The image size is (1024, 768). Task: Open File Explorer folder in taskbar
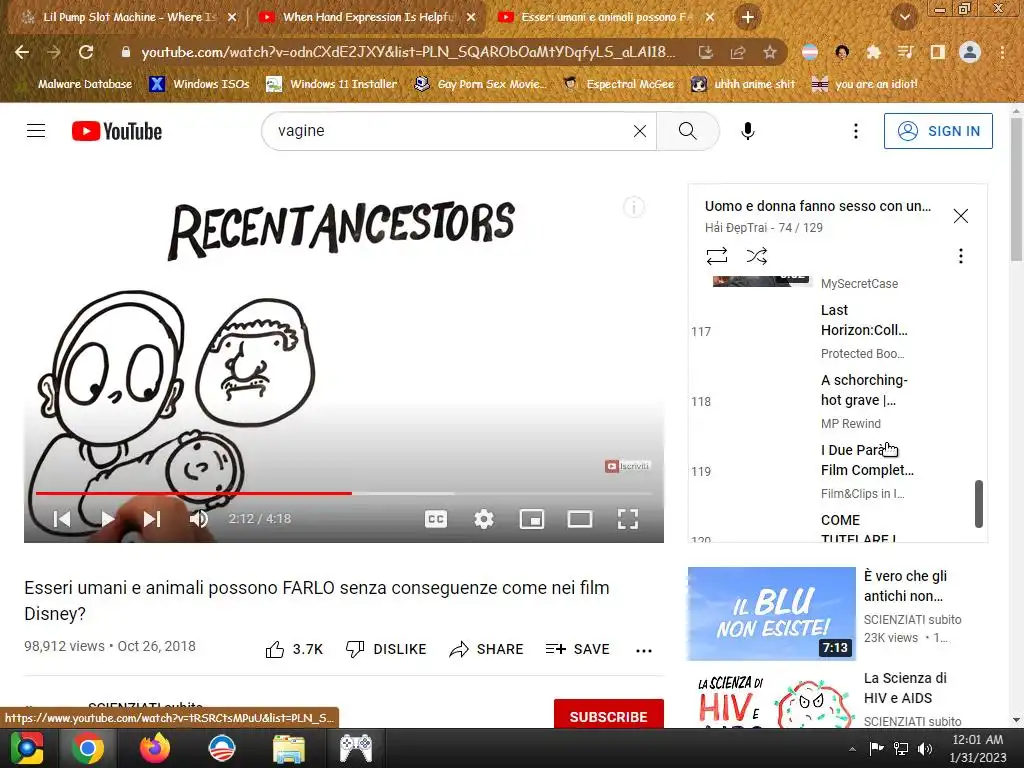(x=289, y=748)
